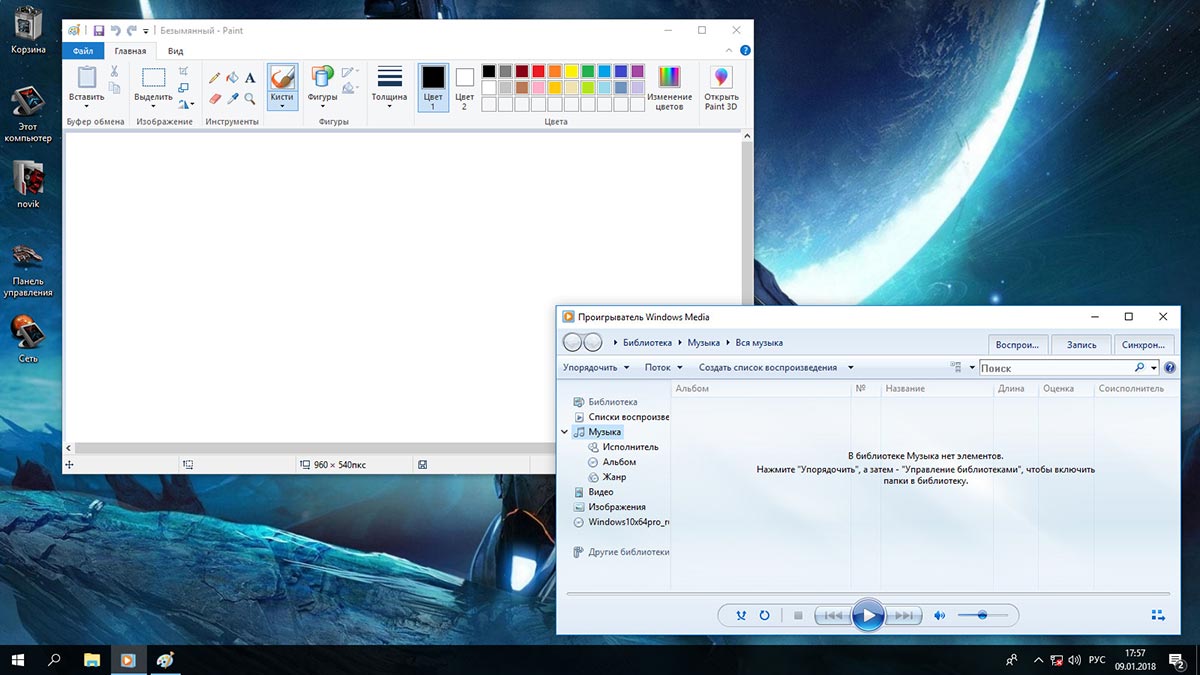Mute the Windows Media Player volume

click(x=939, y=616)
